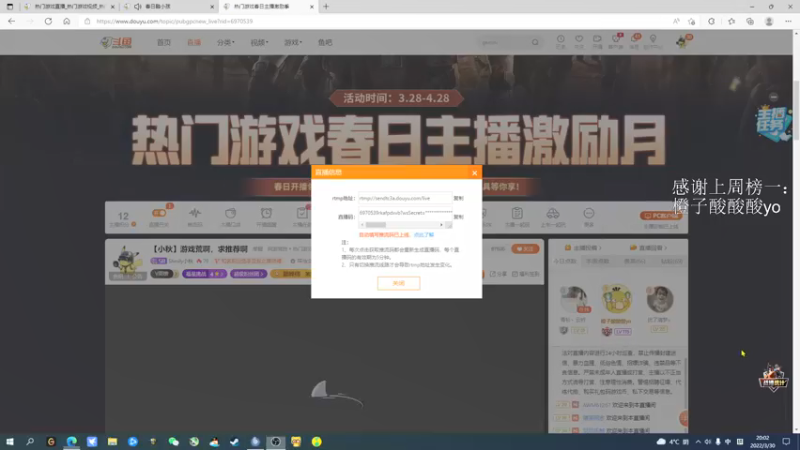Click the orange 关闭 button in dialog
Viewport: 800px width, 450px height.
pyautogui.click(x=398, y=283)
